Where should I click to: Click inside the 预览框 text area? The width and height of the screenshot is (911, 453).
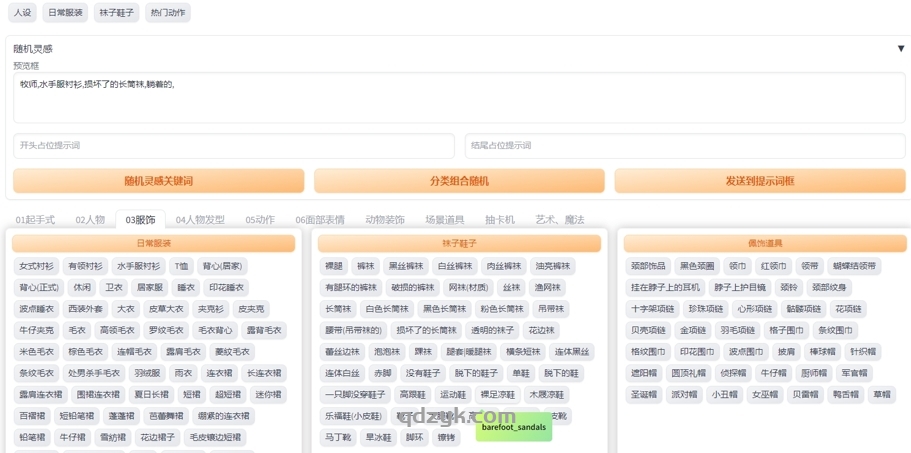(458, 98)
